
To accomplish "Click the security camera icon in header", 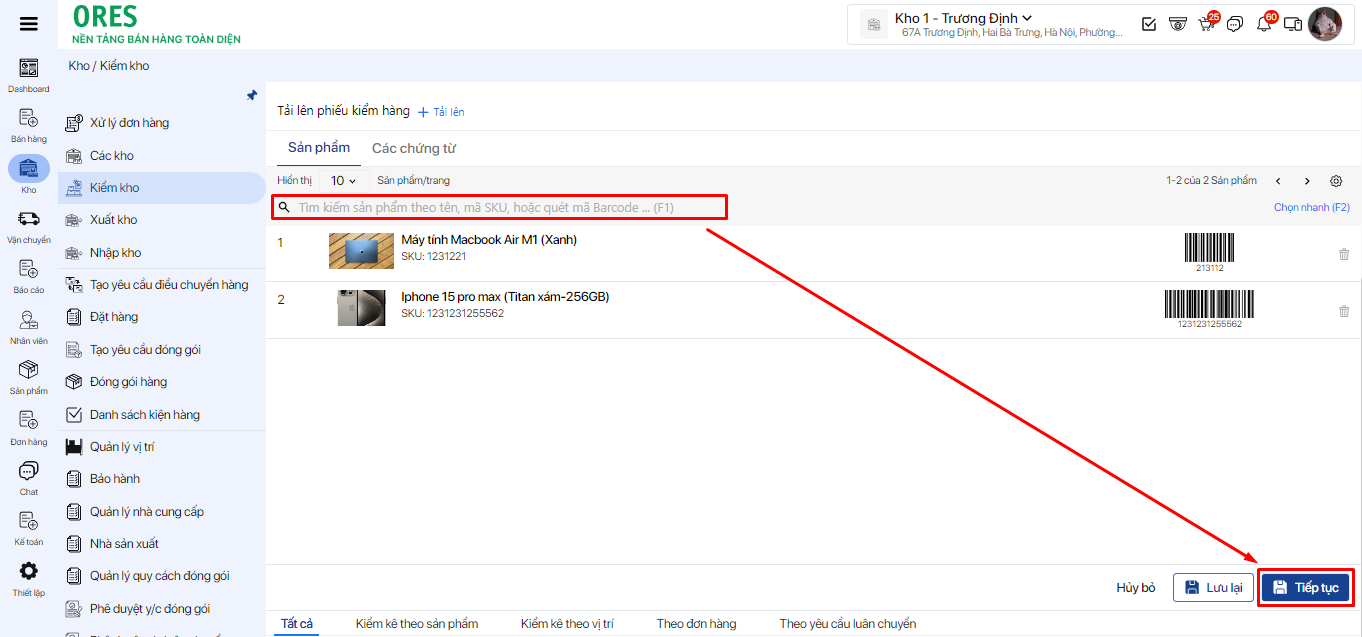I will pyautogui.click(x=1178, y=24).
